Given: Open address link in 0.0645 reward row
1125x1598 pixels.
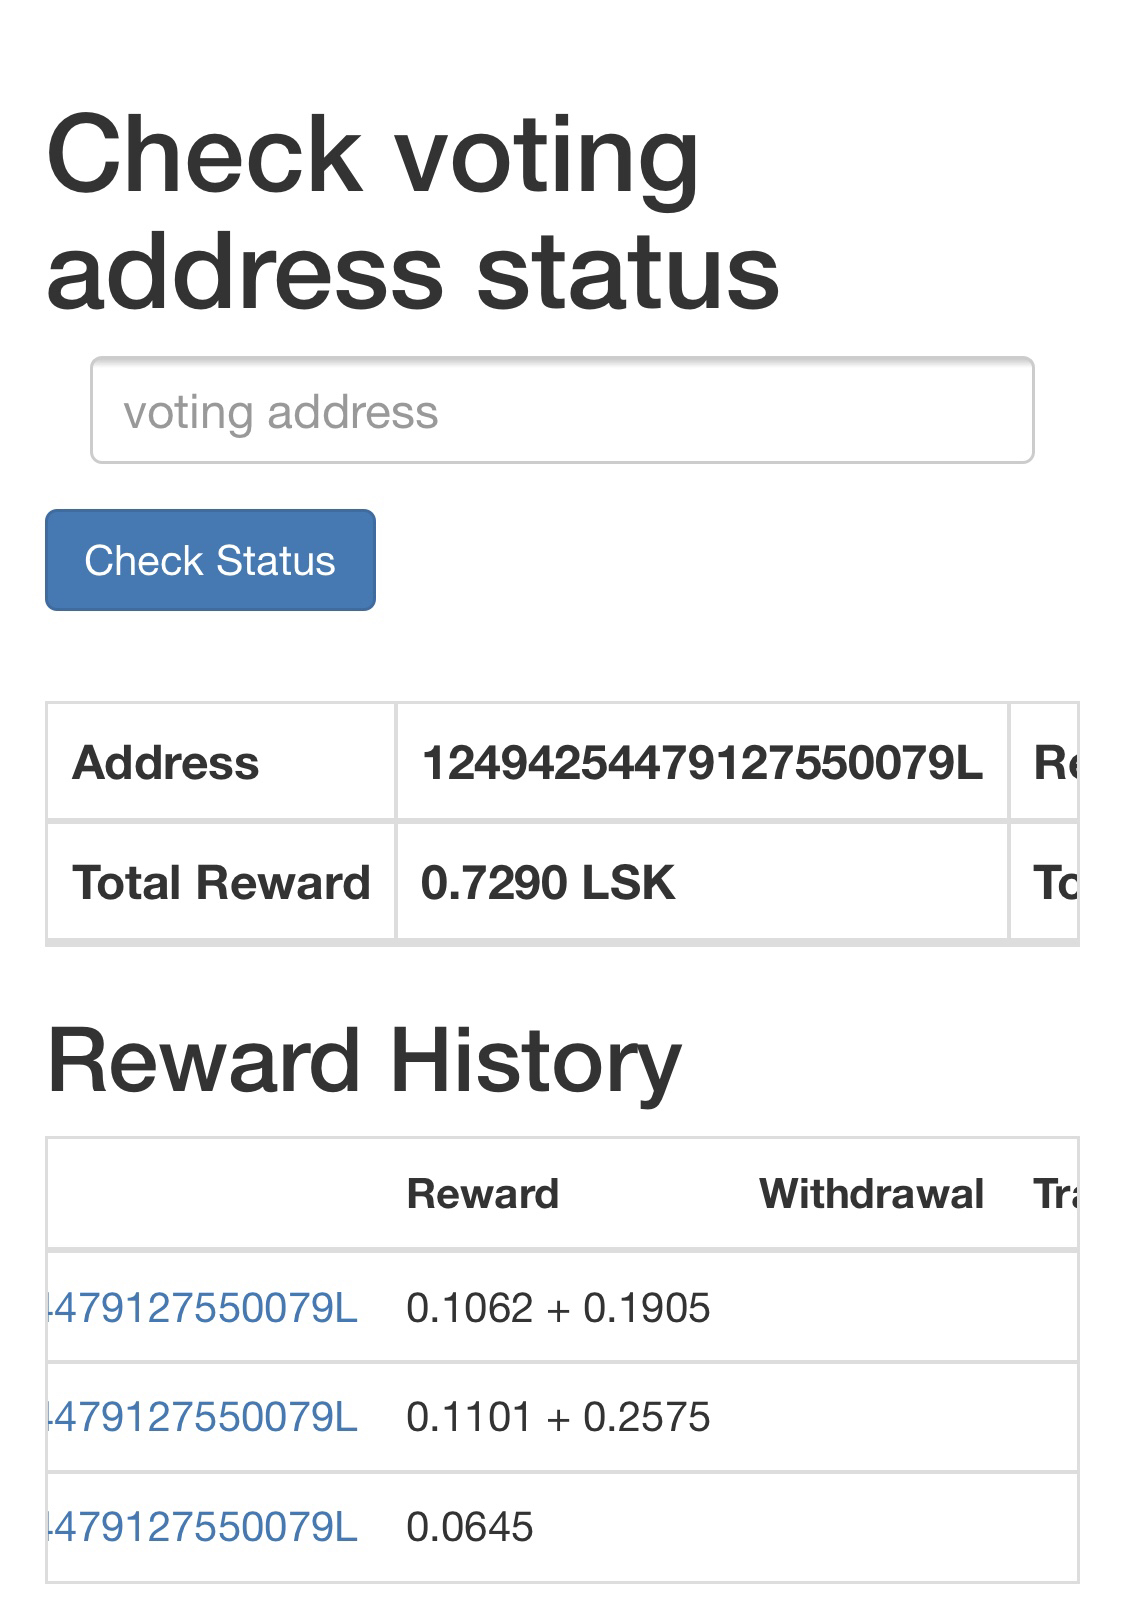Looking at the screenshot, I should click(203, 1527).
